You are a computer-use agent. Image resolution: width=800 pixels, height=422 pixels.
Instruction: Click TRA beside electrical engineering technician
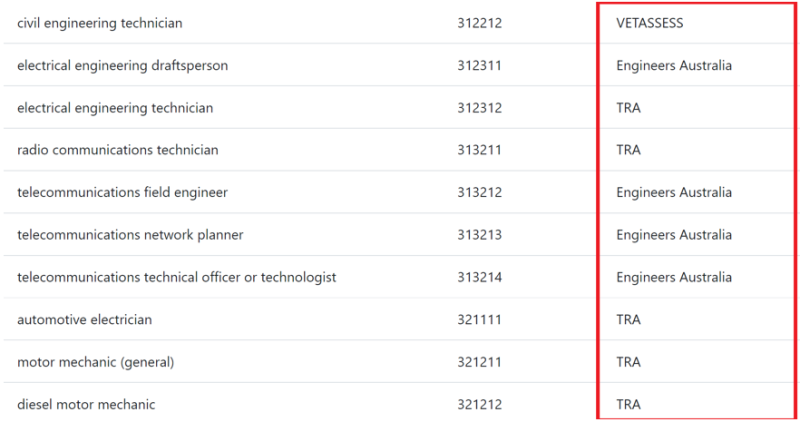tap(628, 107)
